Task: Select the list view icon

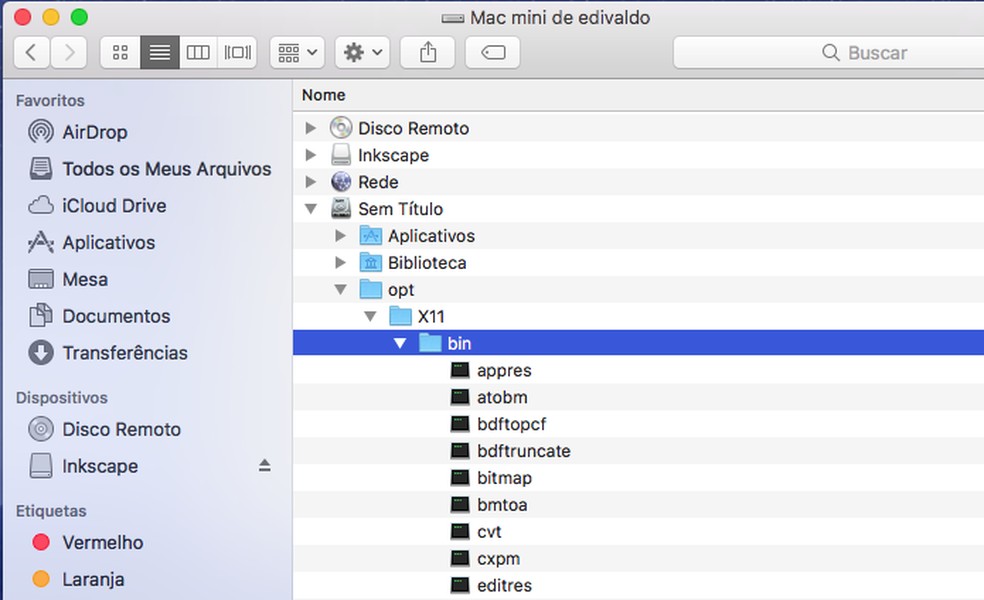Action: (159, 52)
